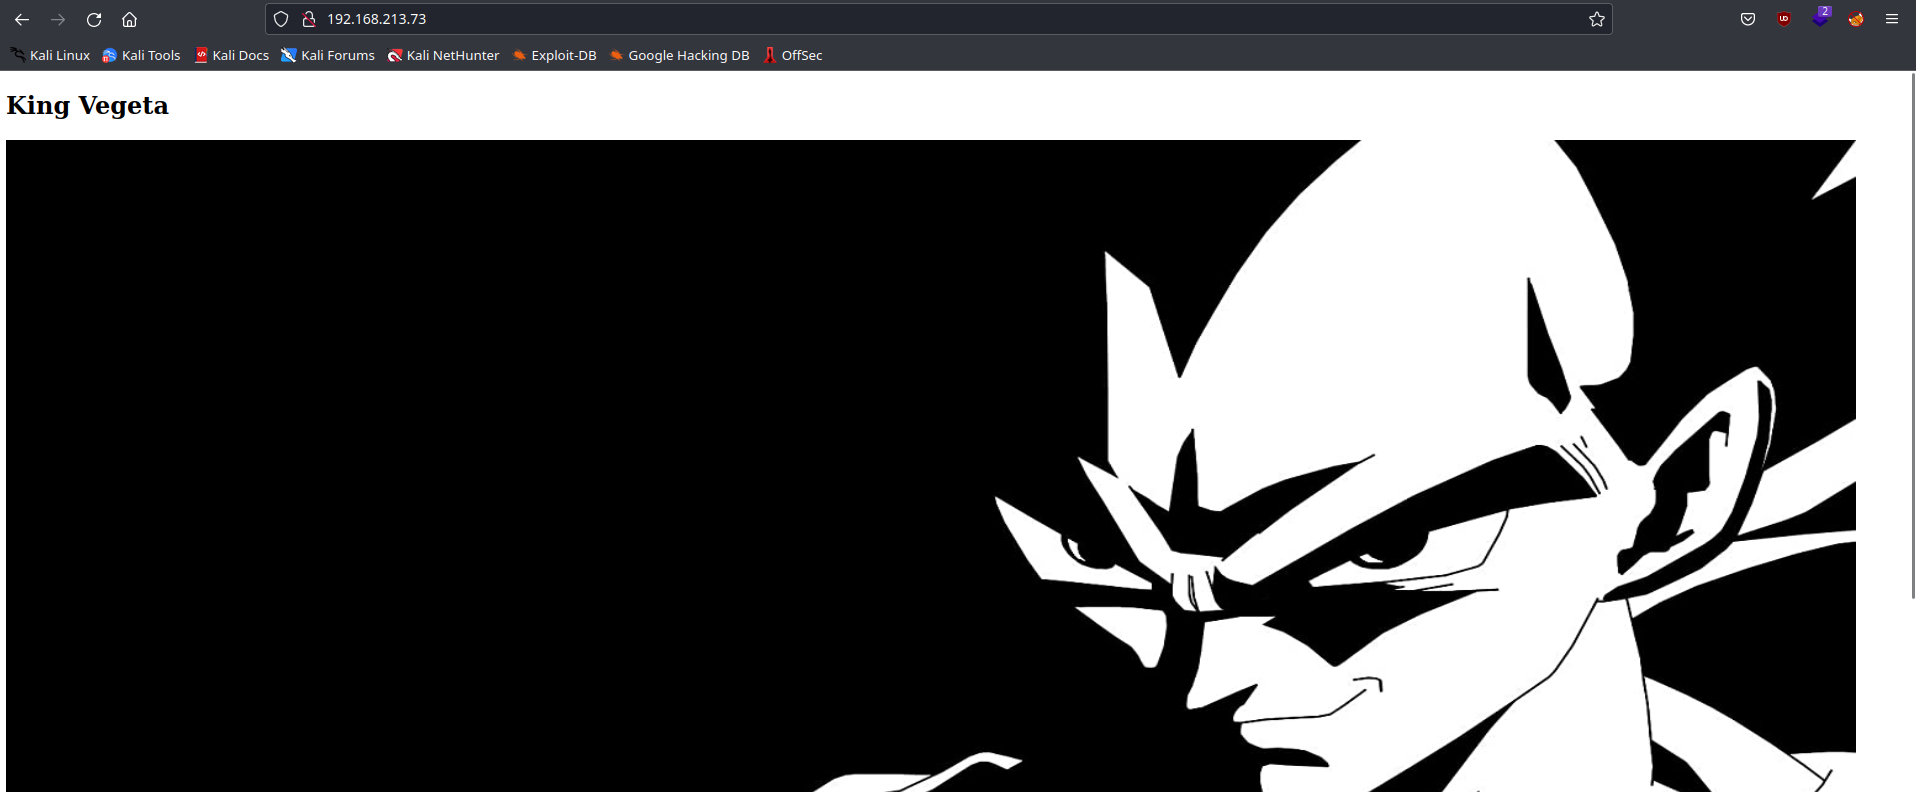Go back using the browser back arrow
Screen dimensions: 1916x792
(22, 19)
